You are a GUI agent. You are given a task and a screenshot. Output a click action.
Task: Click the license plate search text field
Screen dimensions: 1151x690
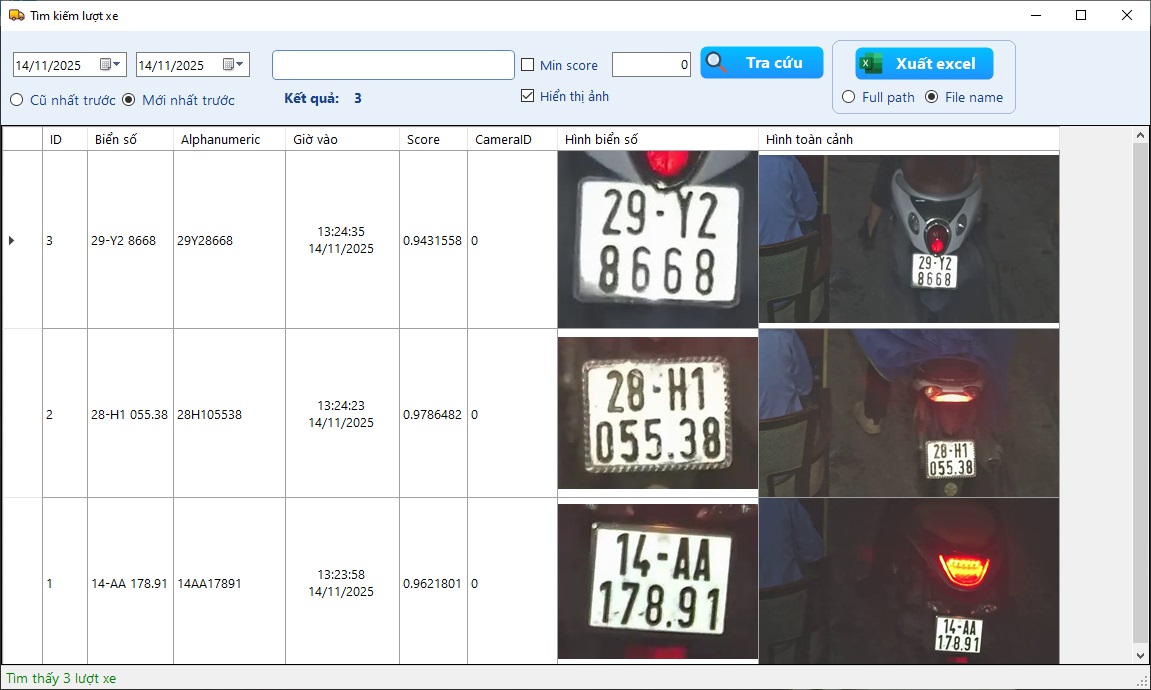[393, 65]
